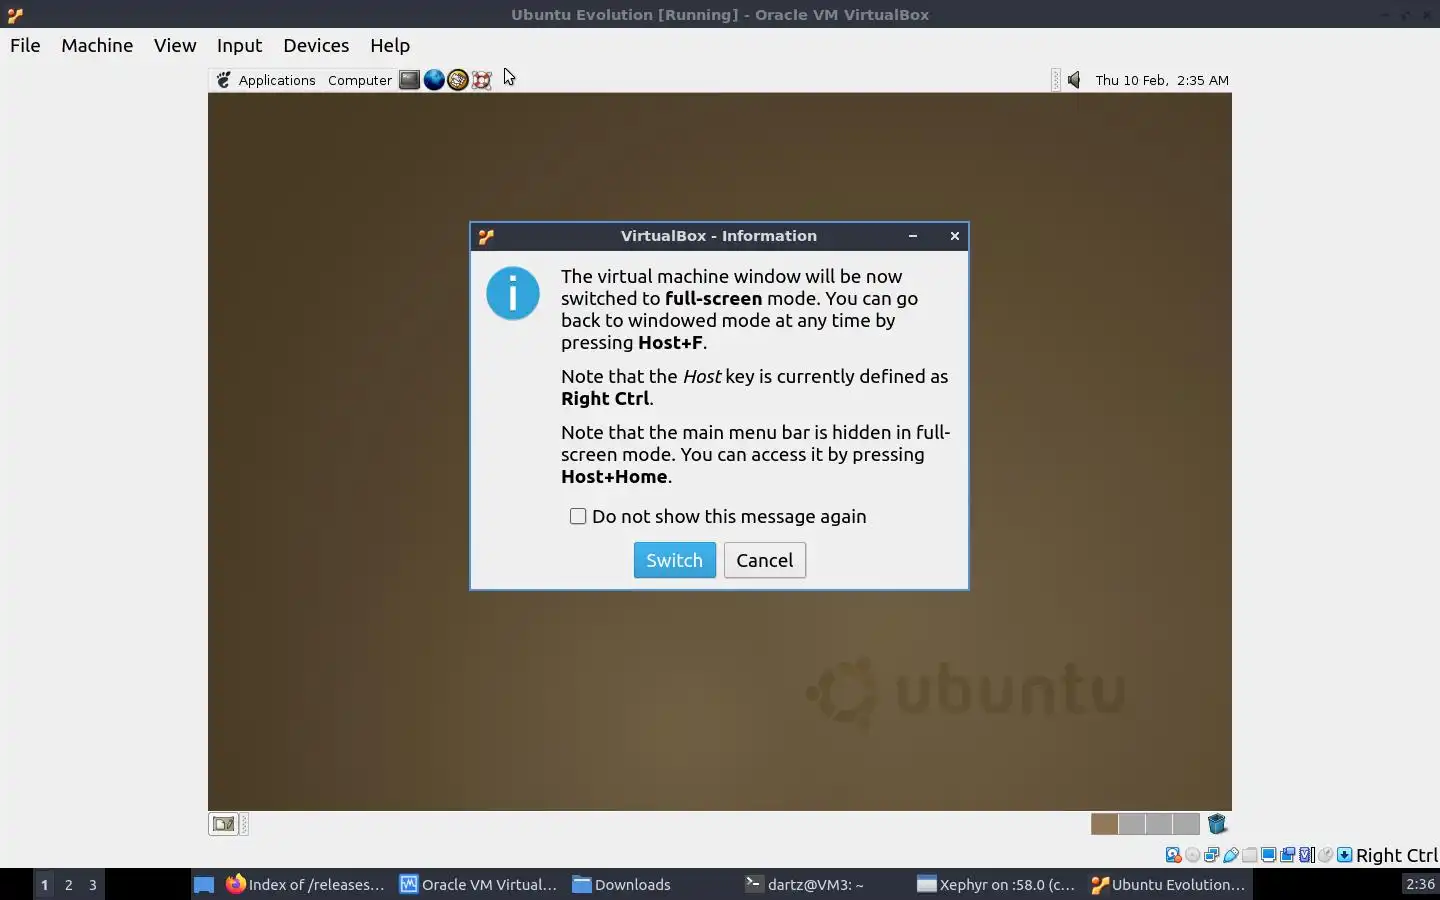Open the File menu
Image resolution: width=1440 pixels, height=900 pixels.
pos(25,45)
